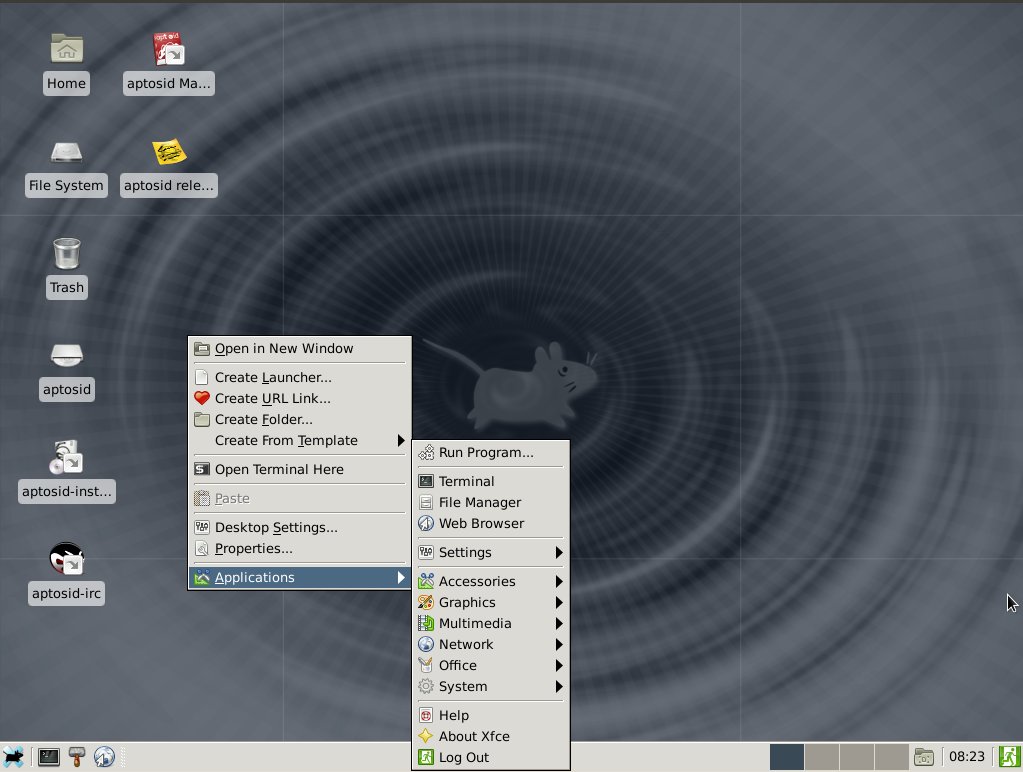
Task: Choose Open Terminal Here
Action: [x=299, y=469]
